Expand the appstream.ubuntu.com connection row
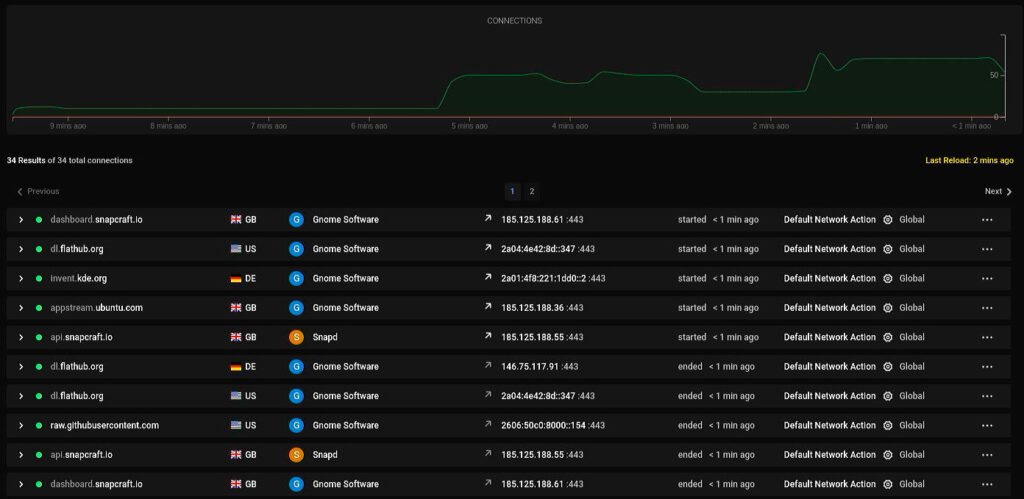The height and width of the screenshot is (499, 1024). pos(20,308)
